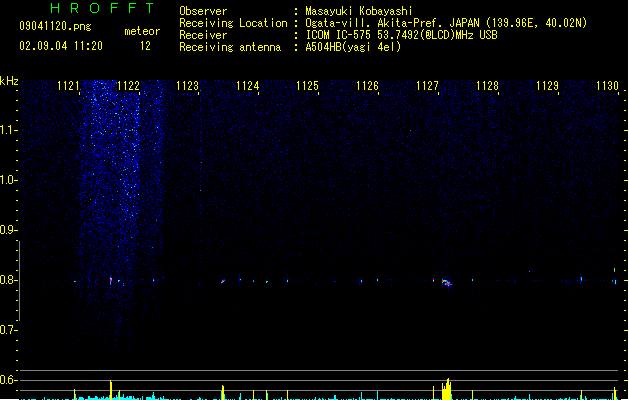Click the date stamp 02.09.04 11:20
Image resolution: width=629 pixels, height=400 pixels.
[x=61, y=46]
